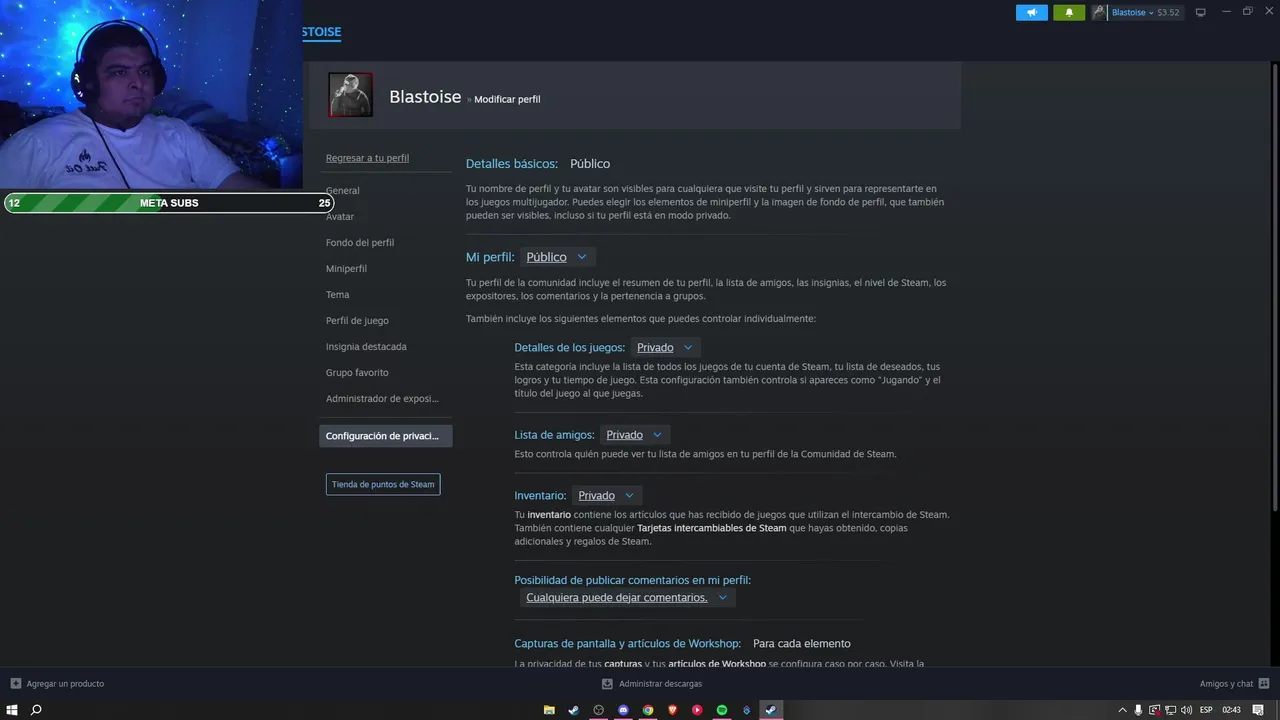Click the bold capturas link

tap(623, 664)
